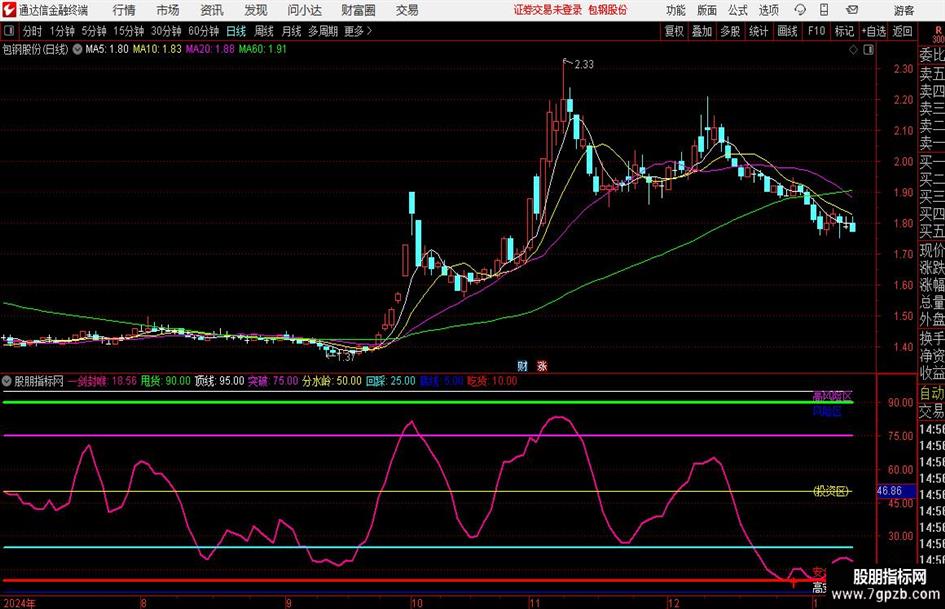This screenshot has height=609, width=945.
Task: Click the 标记 mark button
Action: coord(844,31)
